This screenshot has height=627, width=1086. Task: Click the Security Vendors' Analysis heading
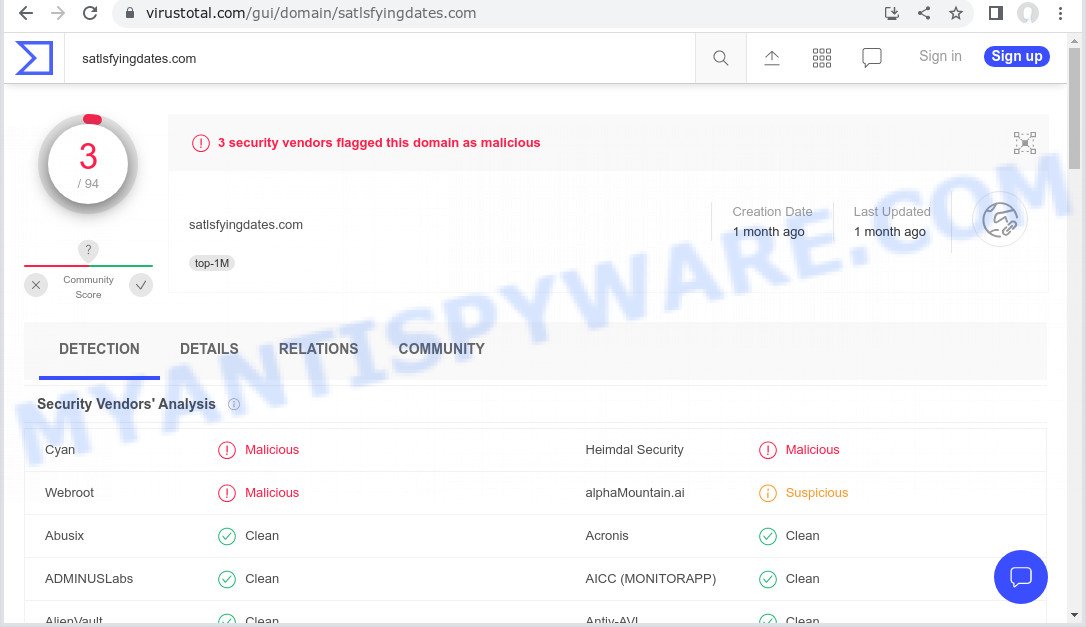click(126, 404)
